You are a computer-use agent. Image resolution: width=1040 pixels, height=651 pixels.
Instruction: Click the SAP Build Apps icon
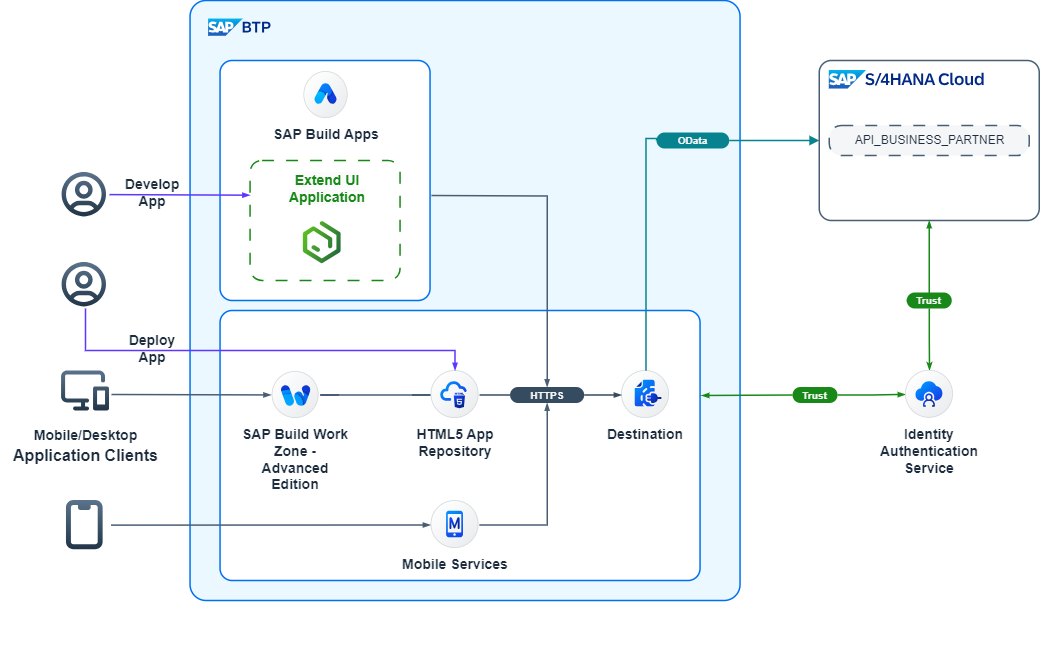tap(325, 95)
